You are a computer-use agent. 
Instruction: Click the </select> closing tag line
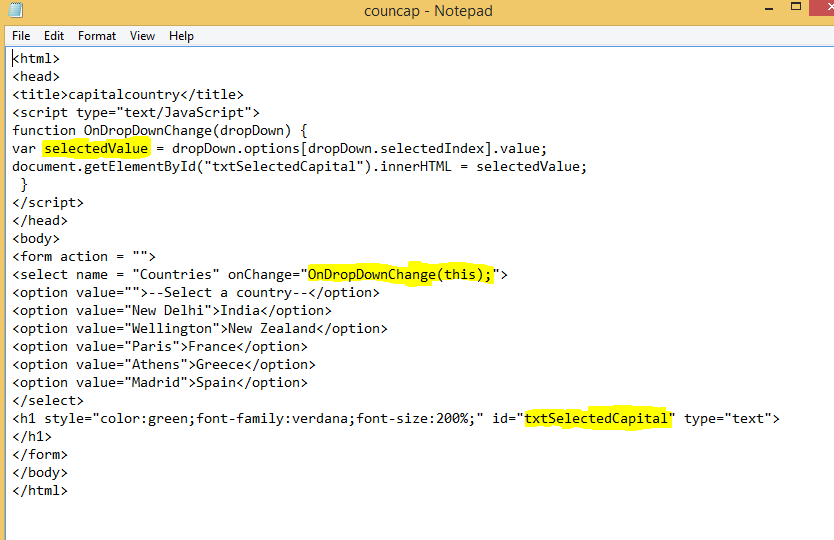tap(48, 401)
